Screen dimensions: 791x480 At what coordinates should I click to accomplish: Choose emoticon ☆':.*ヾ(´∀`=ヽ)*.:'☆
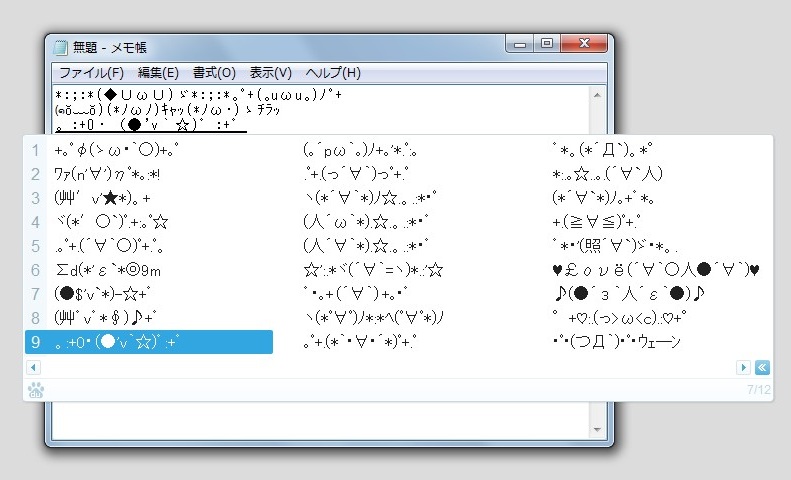(373, 270)
